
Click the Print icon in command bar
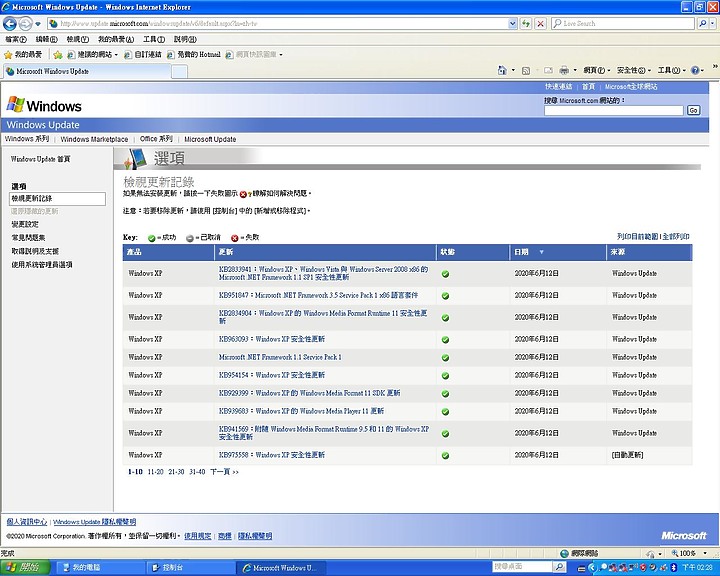564,70
